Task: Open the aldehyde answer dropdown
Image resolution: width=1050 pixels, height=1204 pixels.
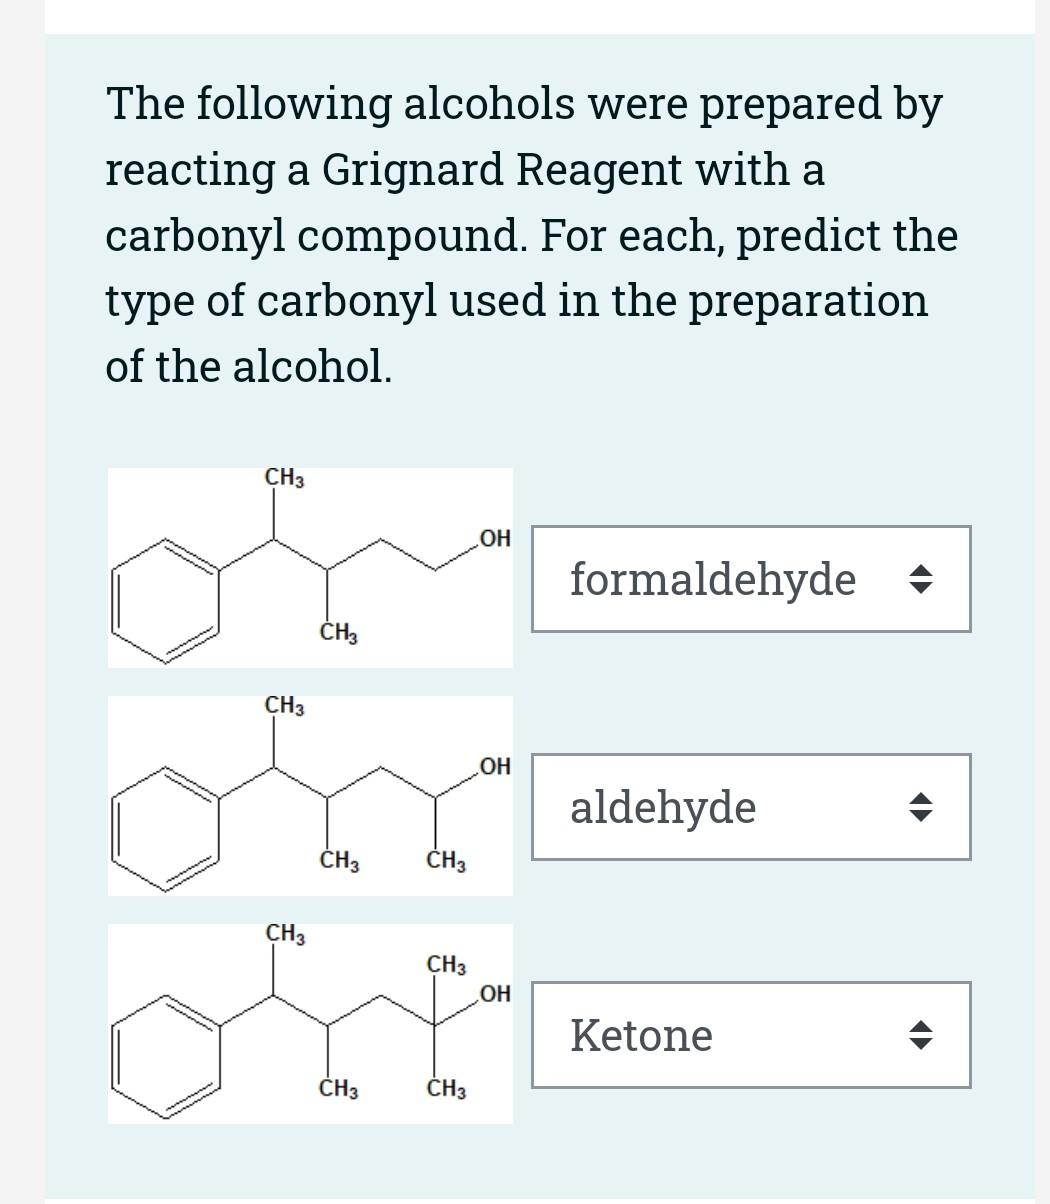Action: (x=752, y=807)
